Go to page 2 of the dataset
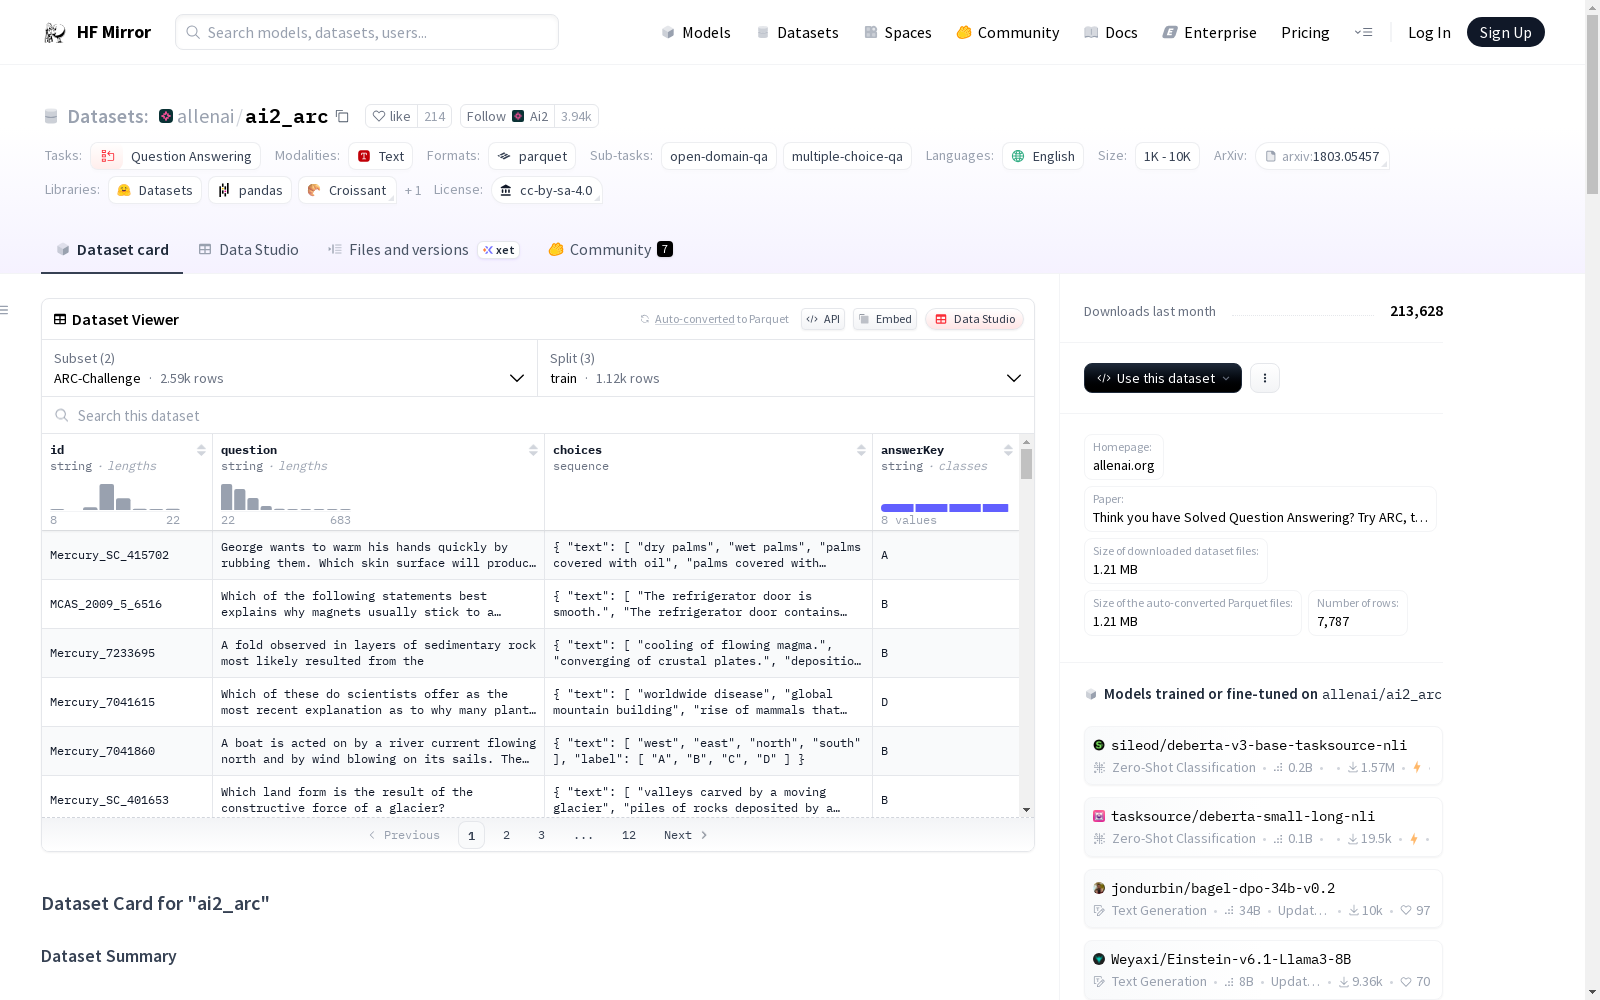This screenshot has width=1600, height=1000. [x=506, y=835]
